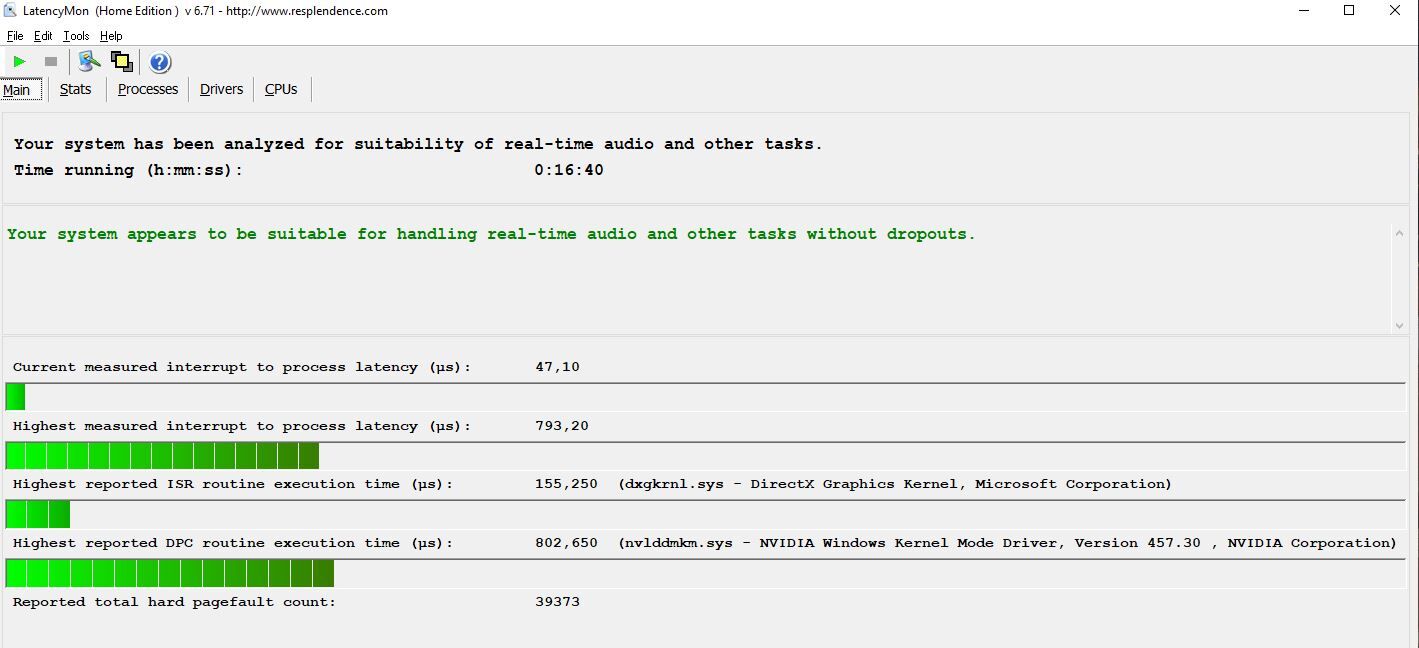This screenshot has height=648, width=1419.
Task: Open help via the blue question mark icon
Action: [x=159, y=62]
